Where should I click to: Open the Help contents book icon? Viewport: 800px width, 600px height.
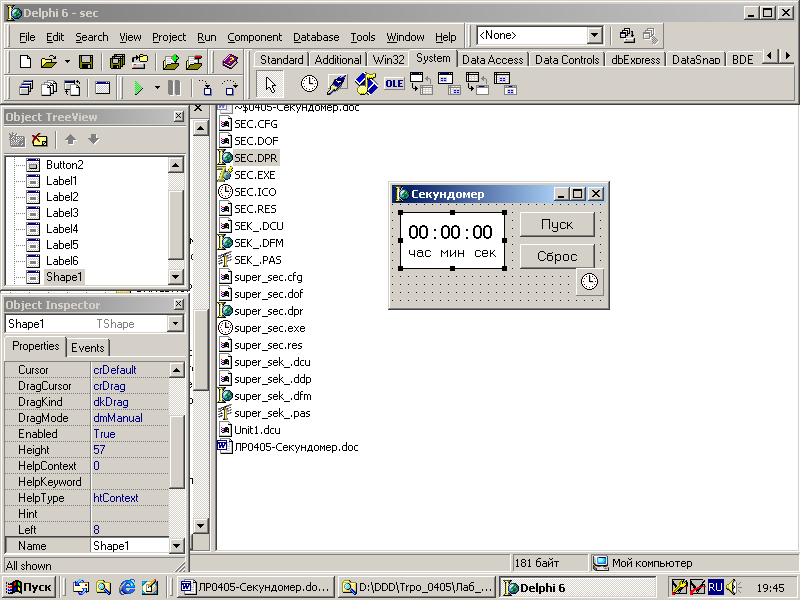pos(230,62)
